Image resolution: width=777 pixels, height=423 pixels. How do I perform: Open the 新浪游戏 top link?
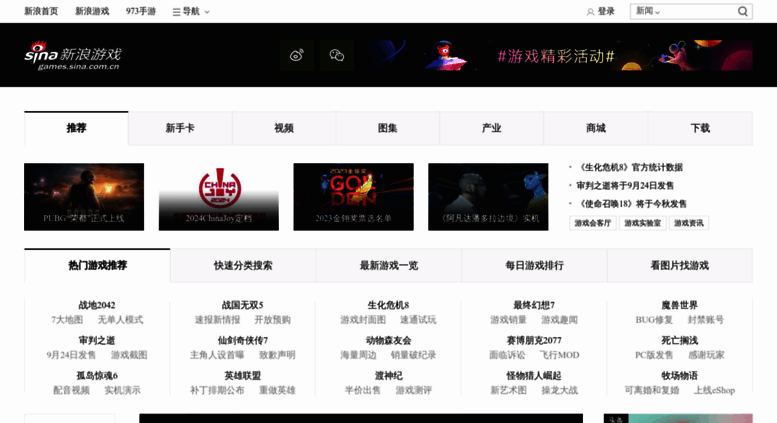click(x=92, y=11)
